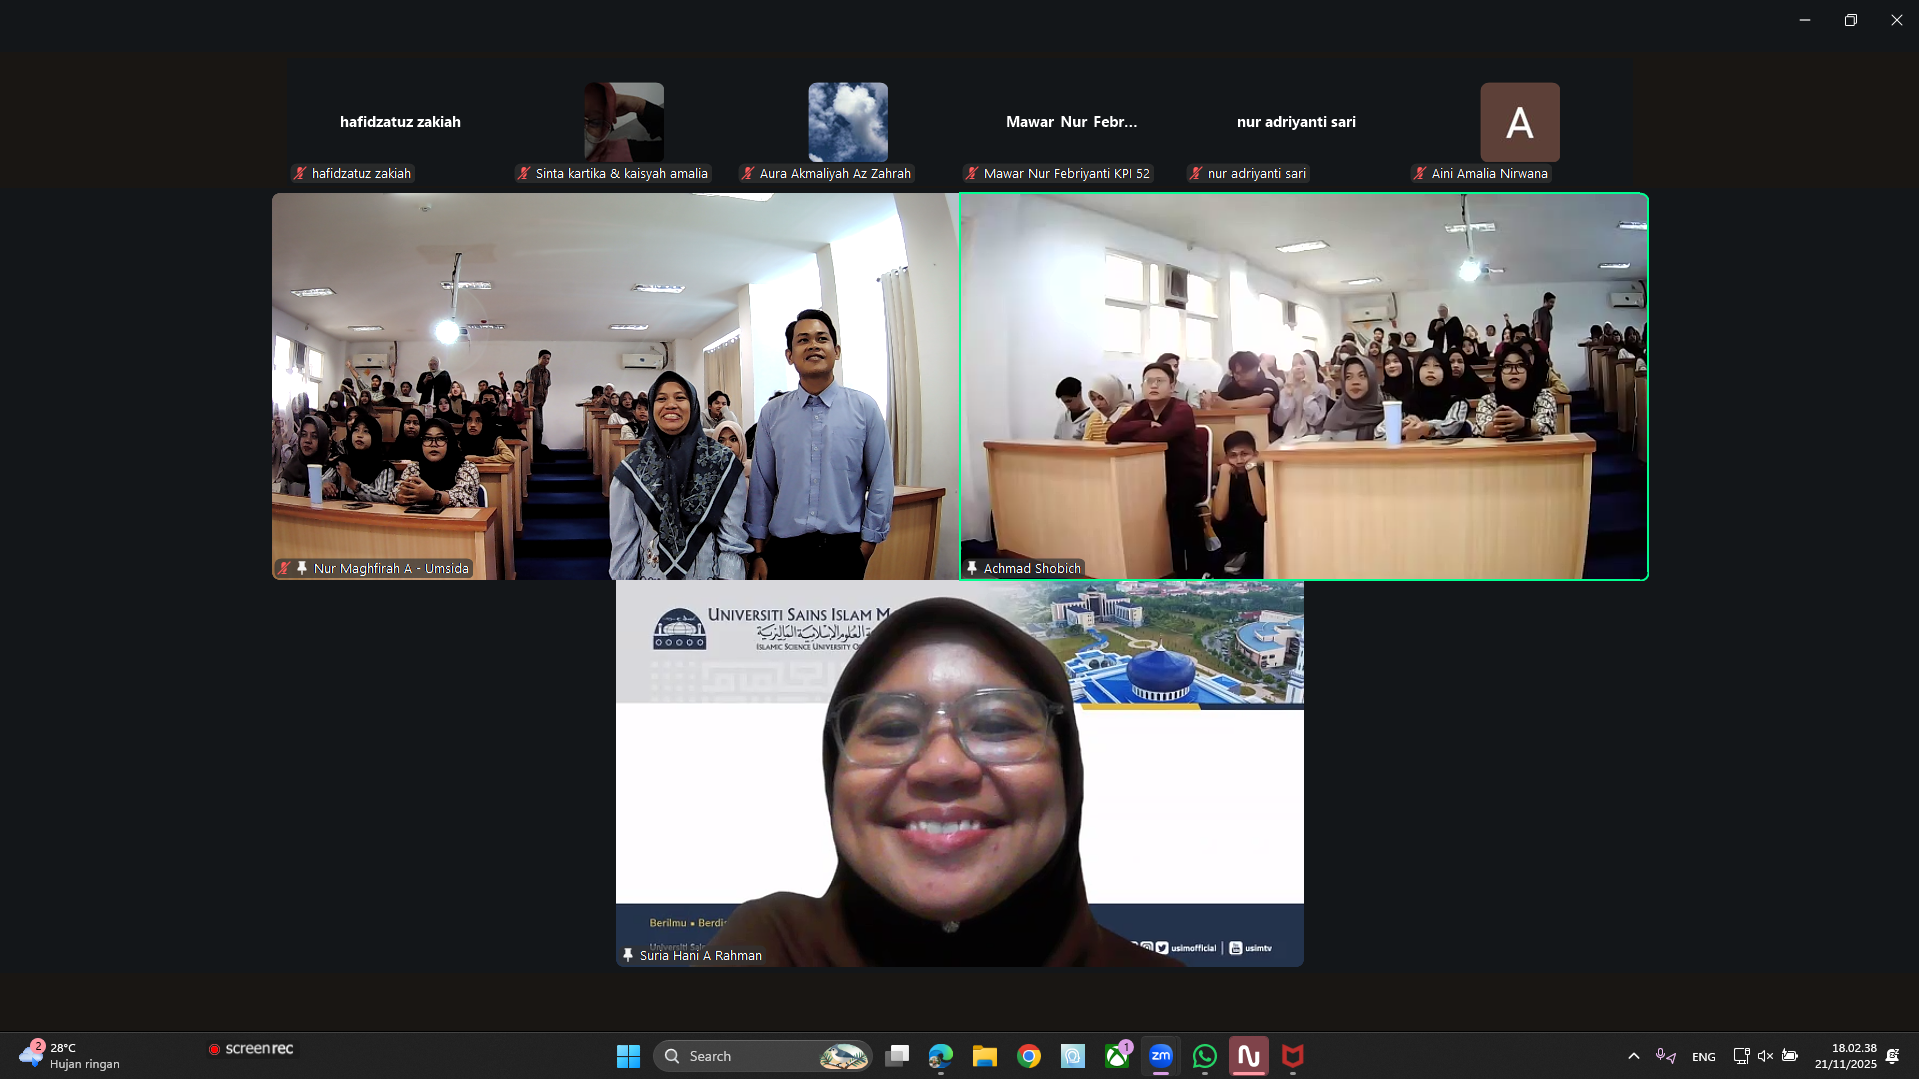Open Task View in the taskbar
Viewport: 1919px width, 1079px height.
pyautogui.click(x=897, y=1056)
